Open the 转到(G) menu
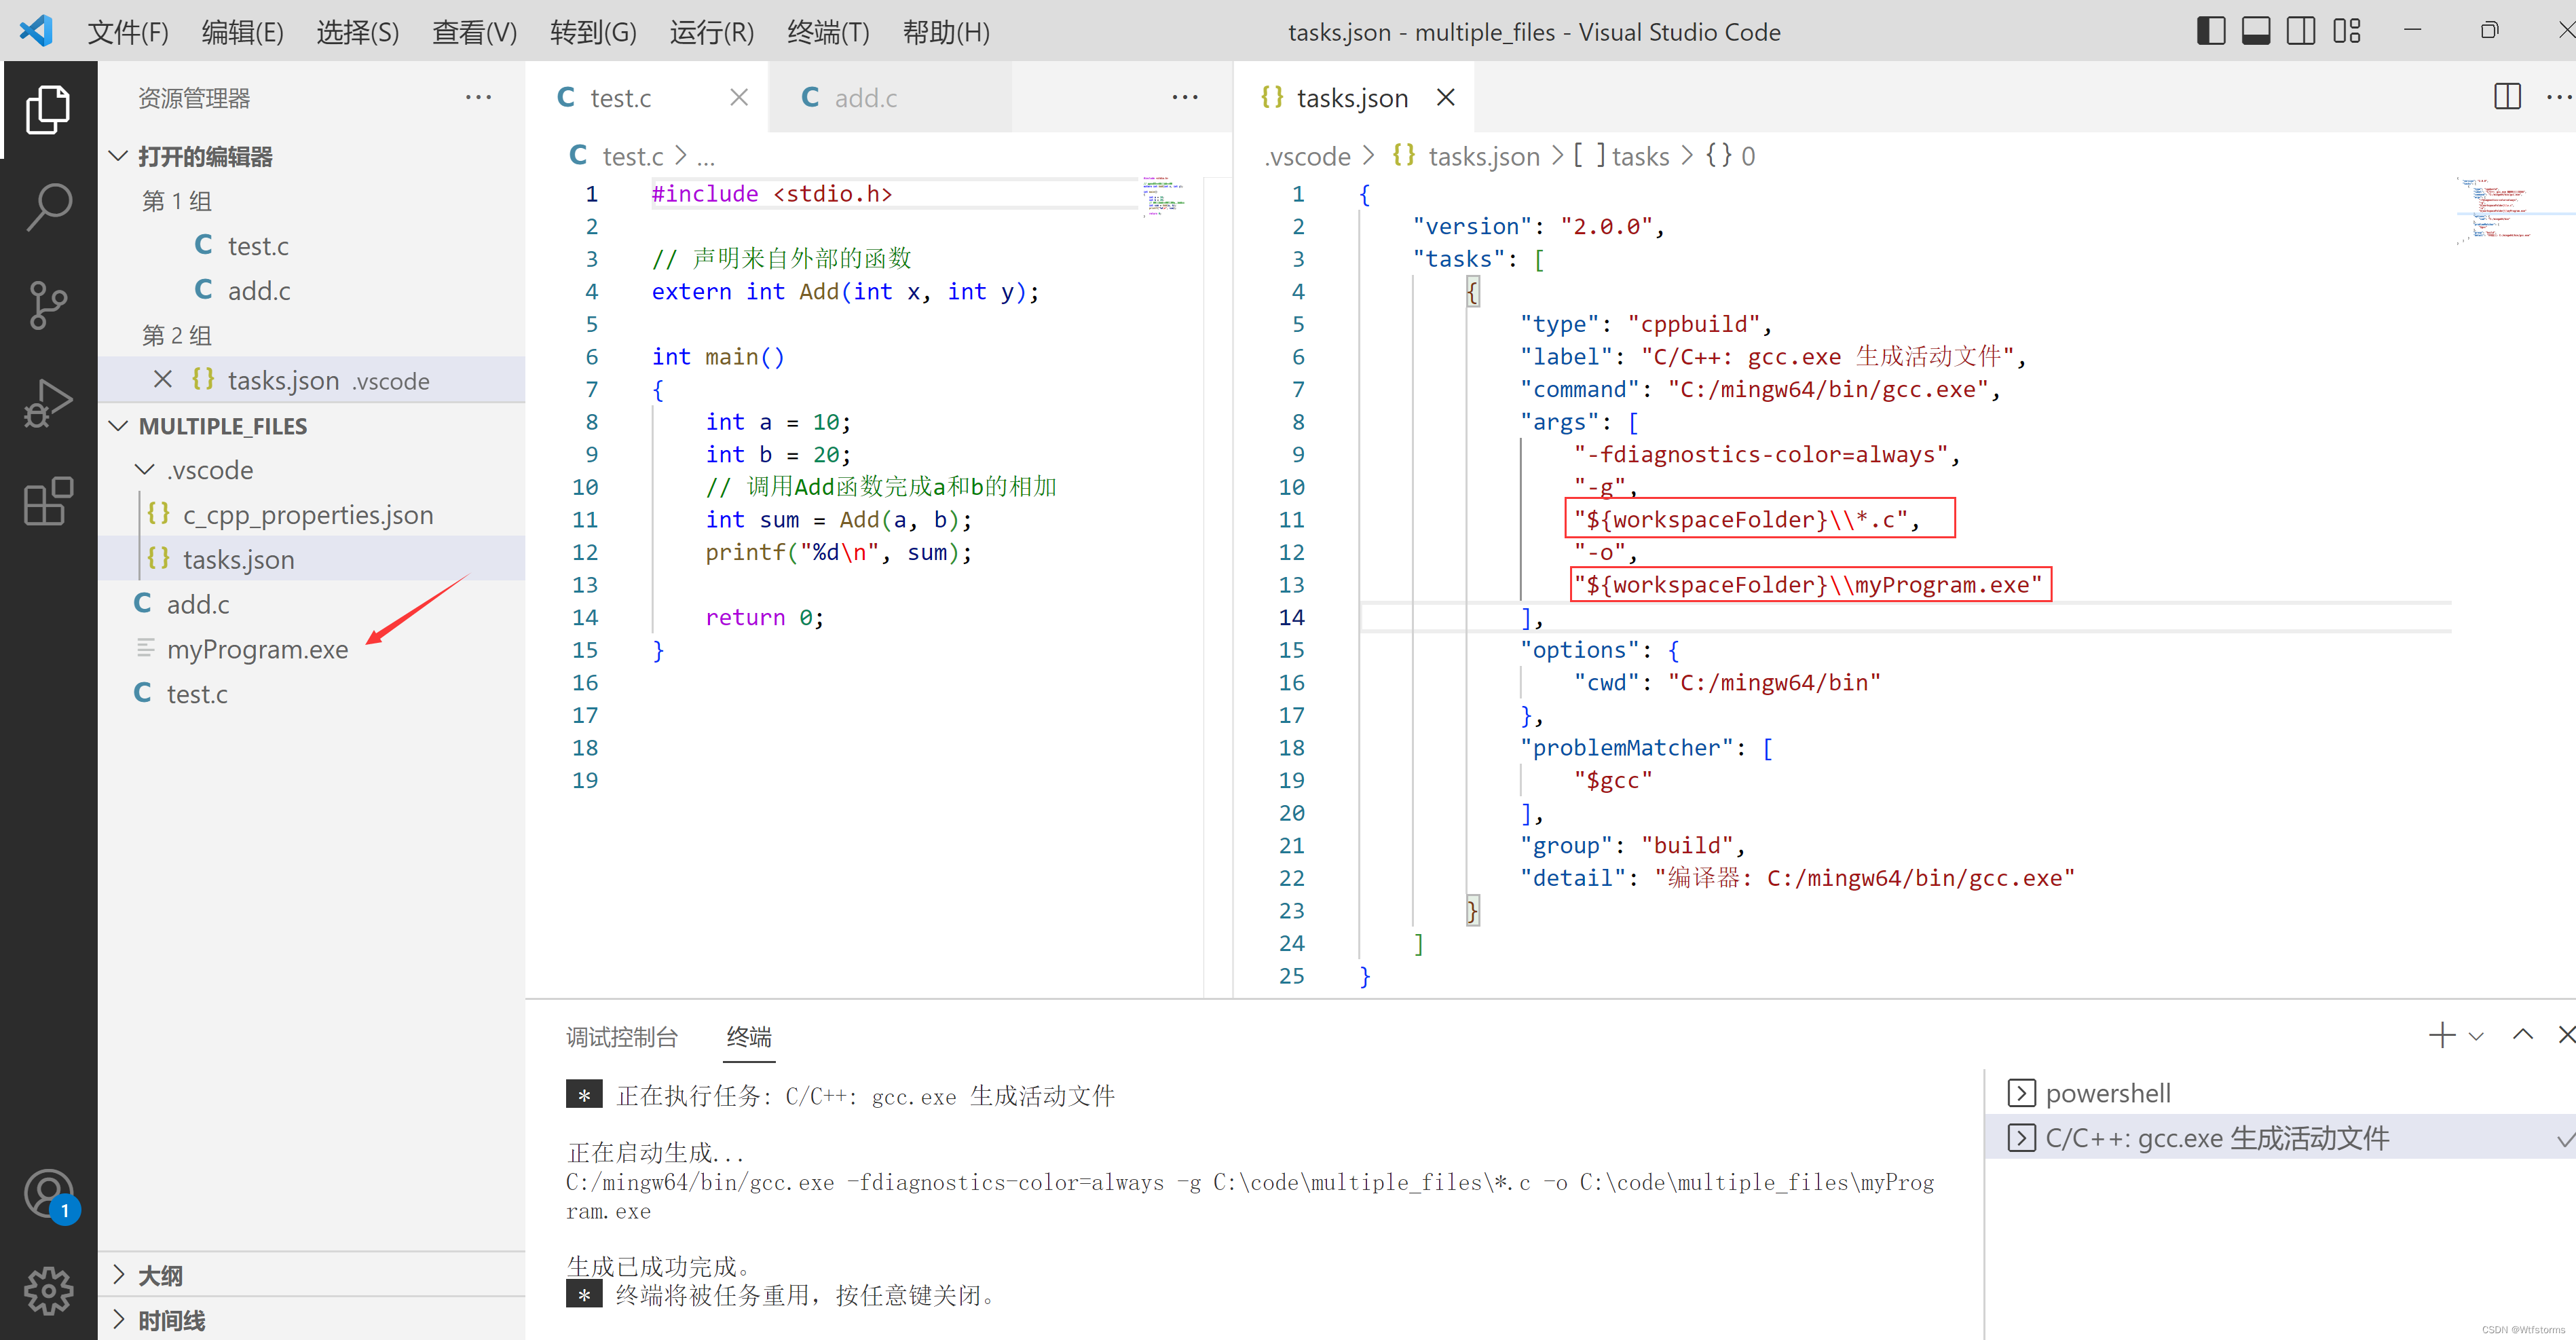Screen dimensions: 2576x1340 pyautogui.click(x=593, y=32)
